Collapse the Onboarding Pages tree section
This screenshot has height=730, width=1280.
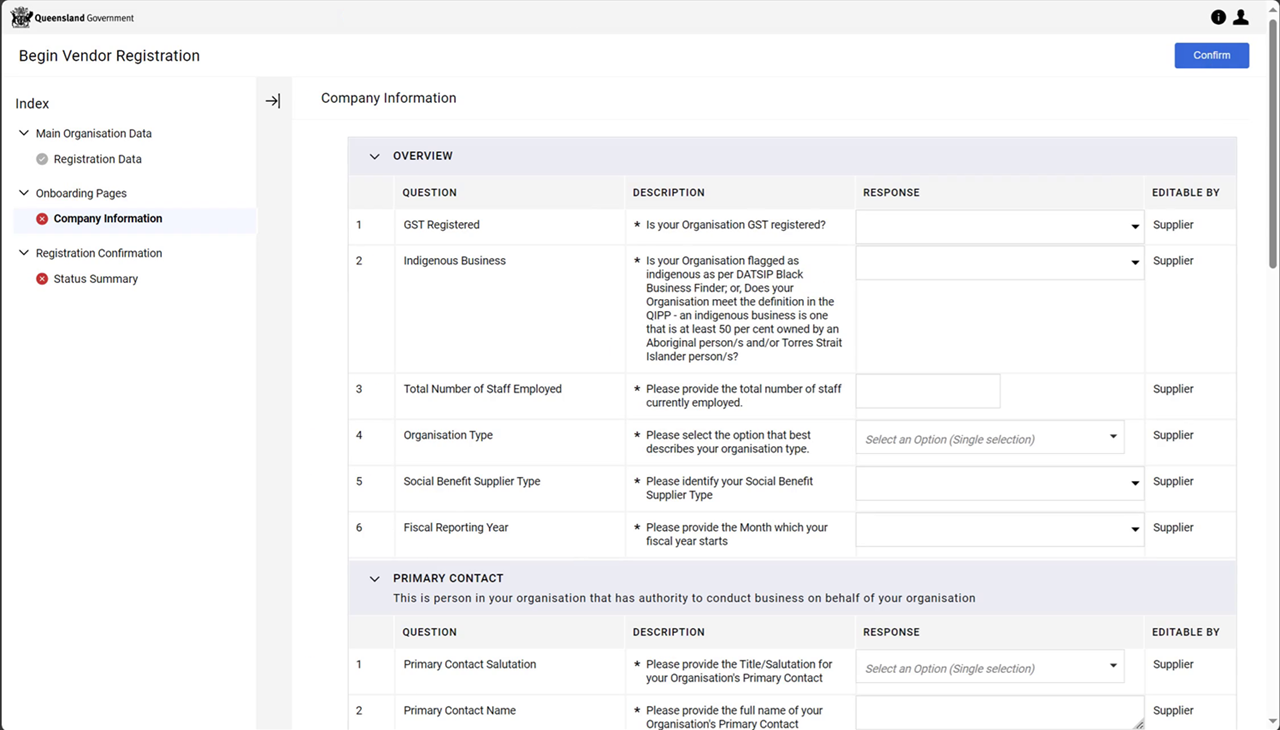click(x=24, y=193)
